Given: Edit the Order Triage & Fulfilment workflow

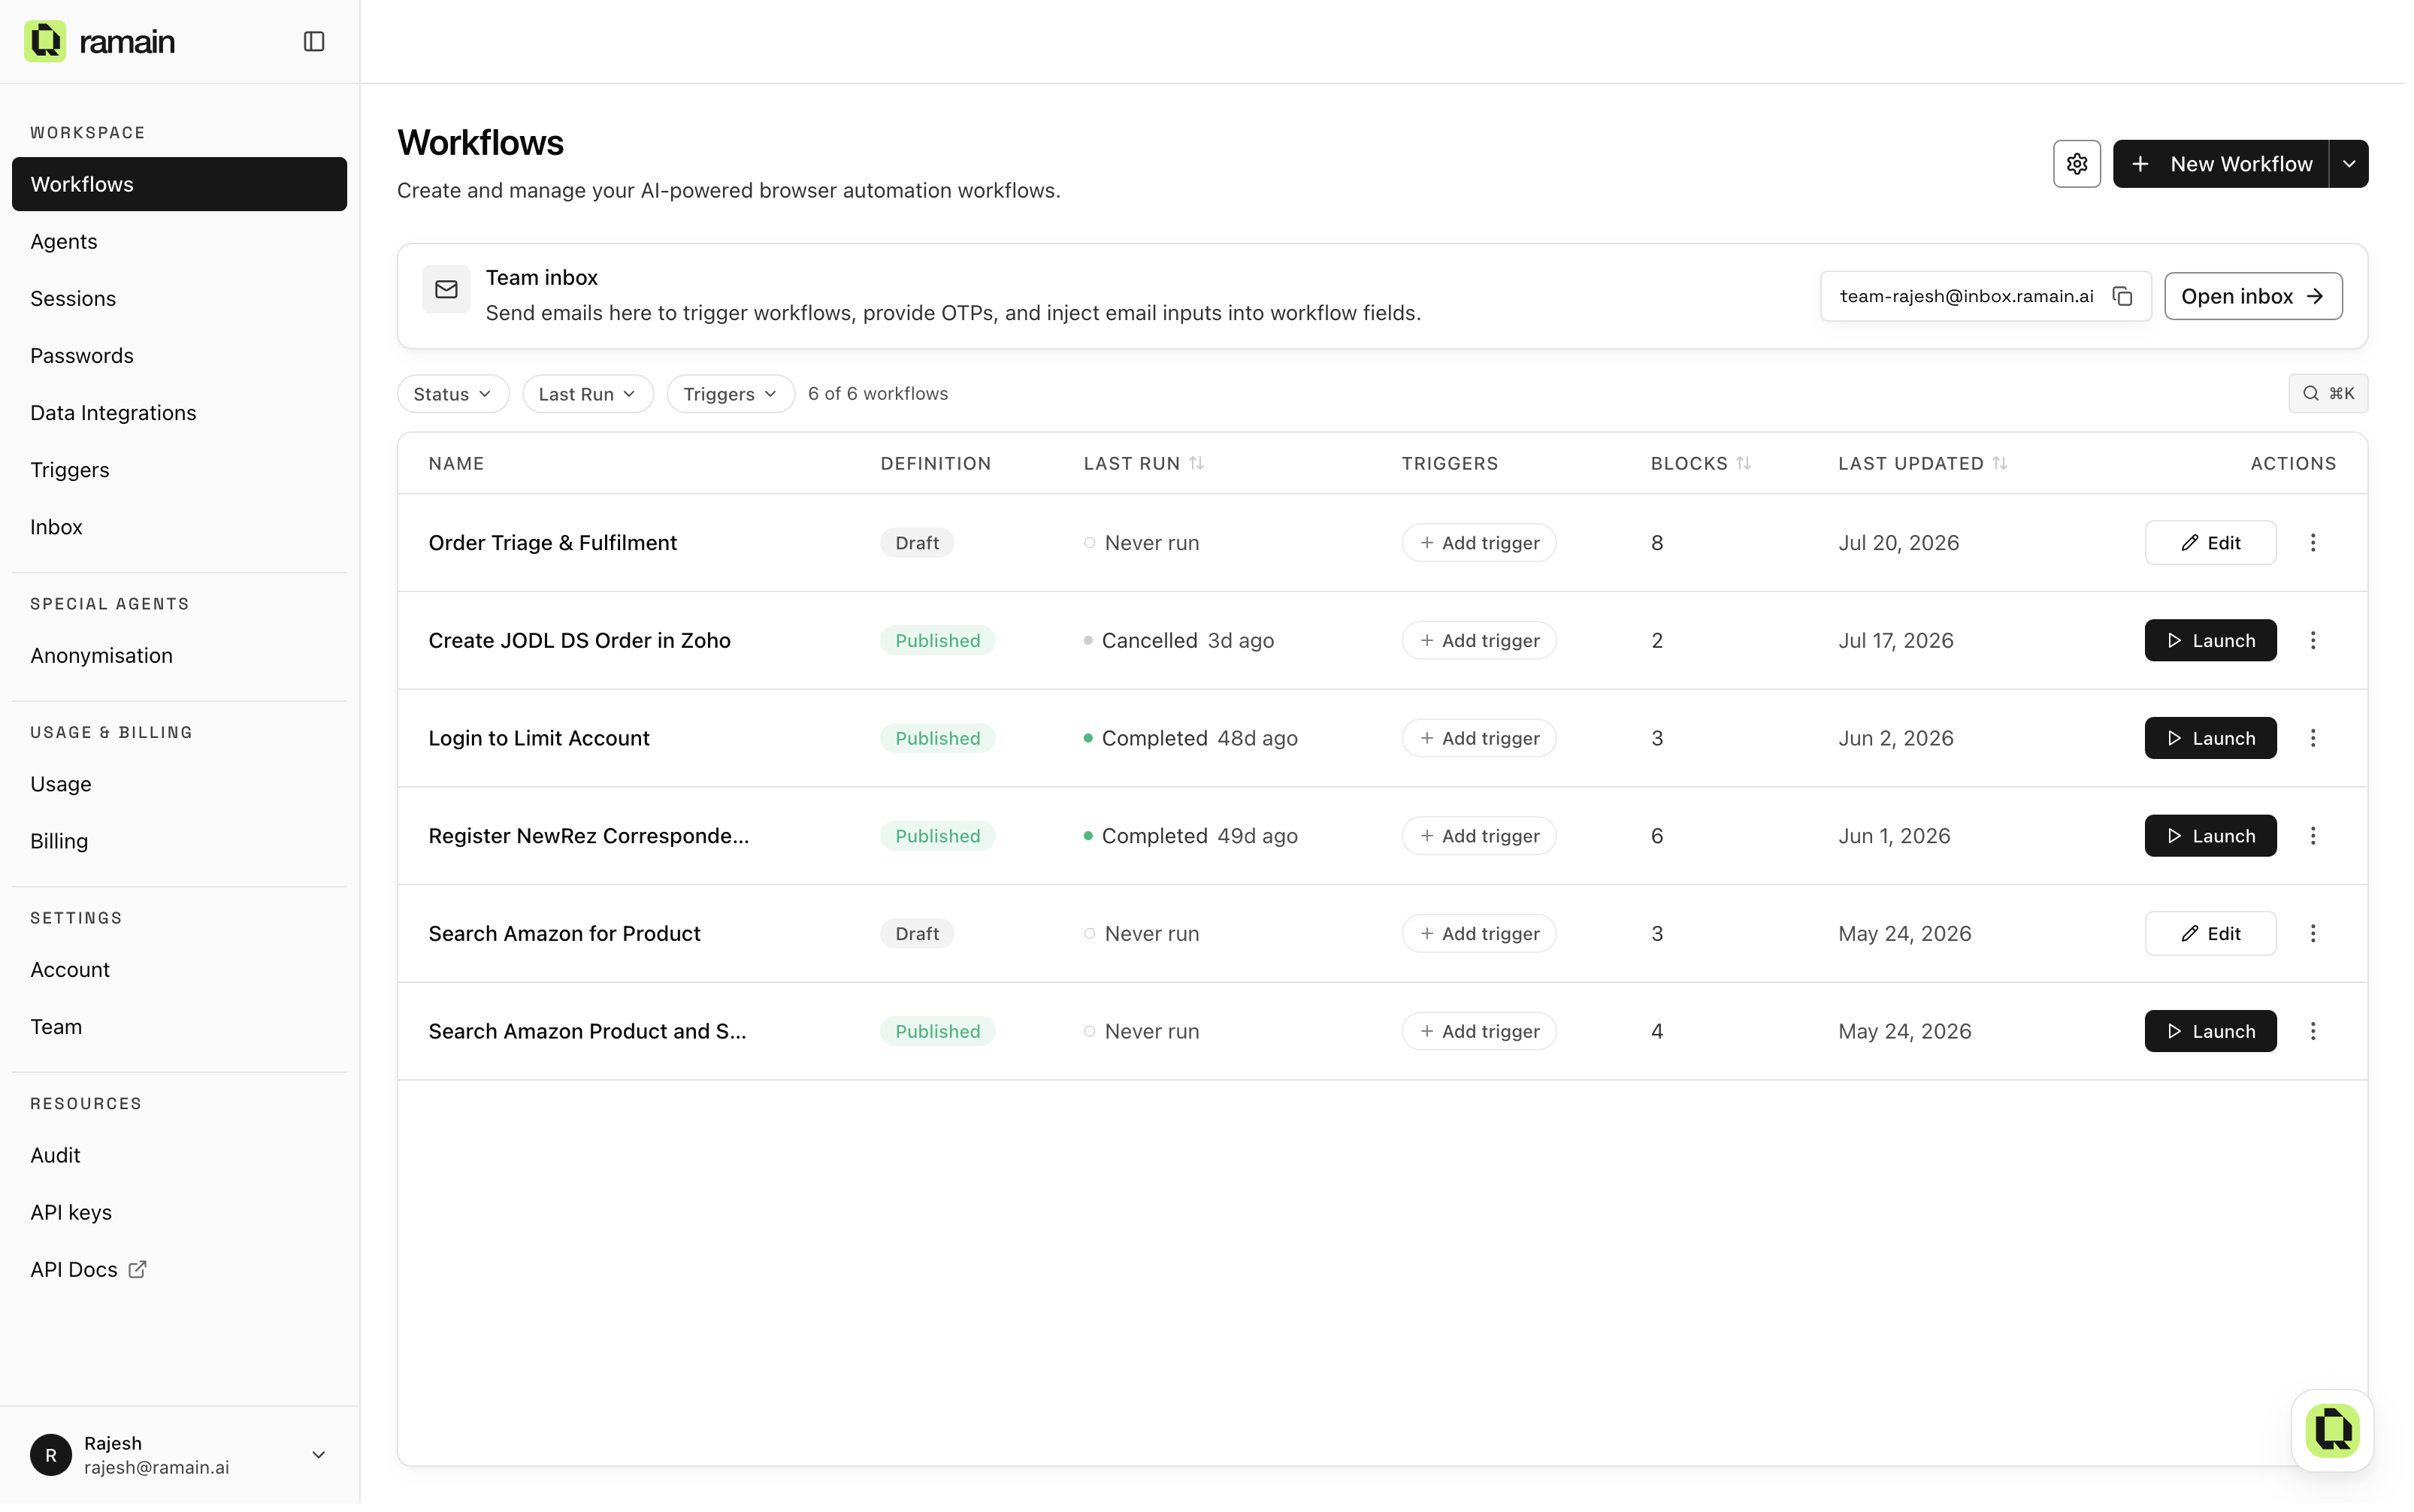Looking at the screenshot, I should tap(2210, 543).
